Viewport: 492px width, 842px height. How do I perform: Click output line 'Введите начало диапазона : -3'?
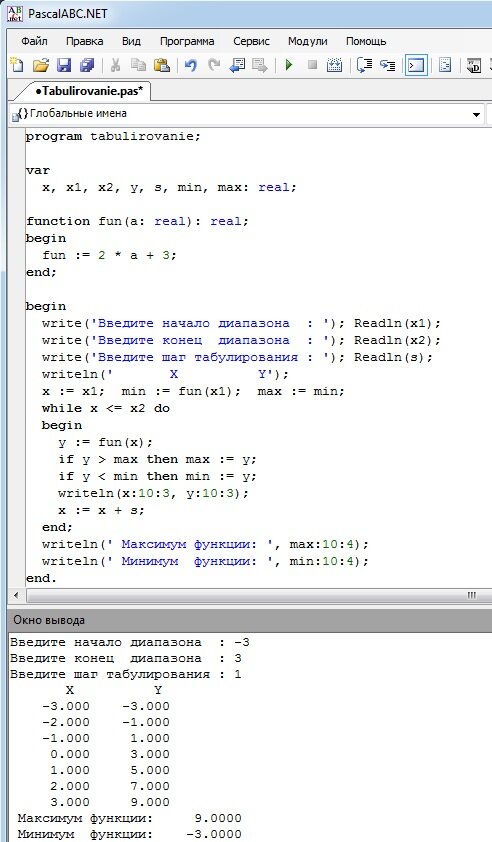click(x=130, y=642)
